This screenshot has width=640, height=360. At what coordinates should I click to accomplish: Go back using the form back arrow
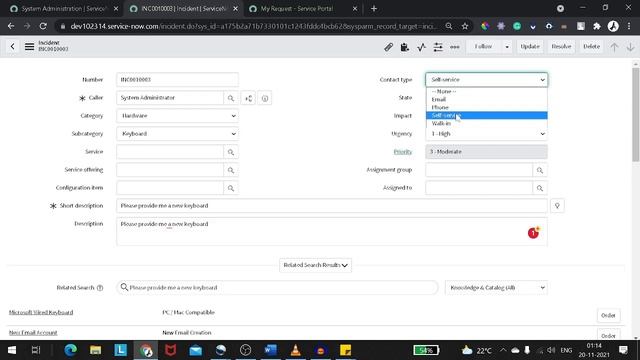(x=13, y=47)
